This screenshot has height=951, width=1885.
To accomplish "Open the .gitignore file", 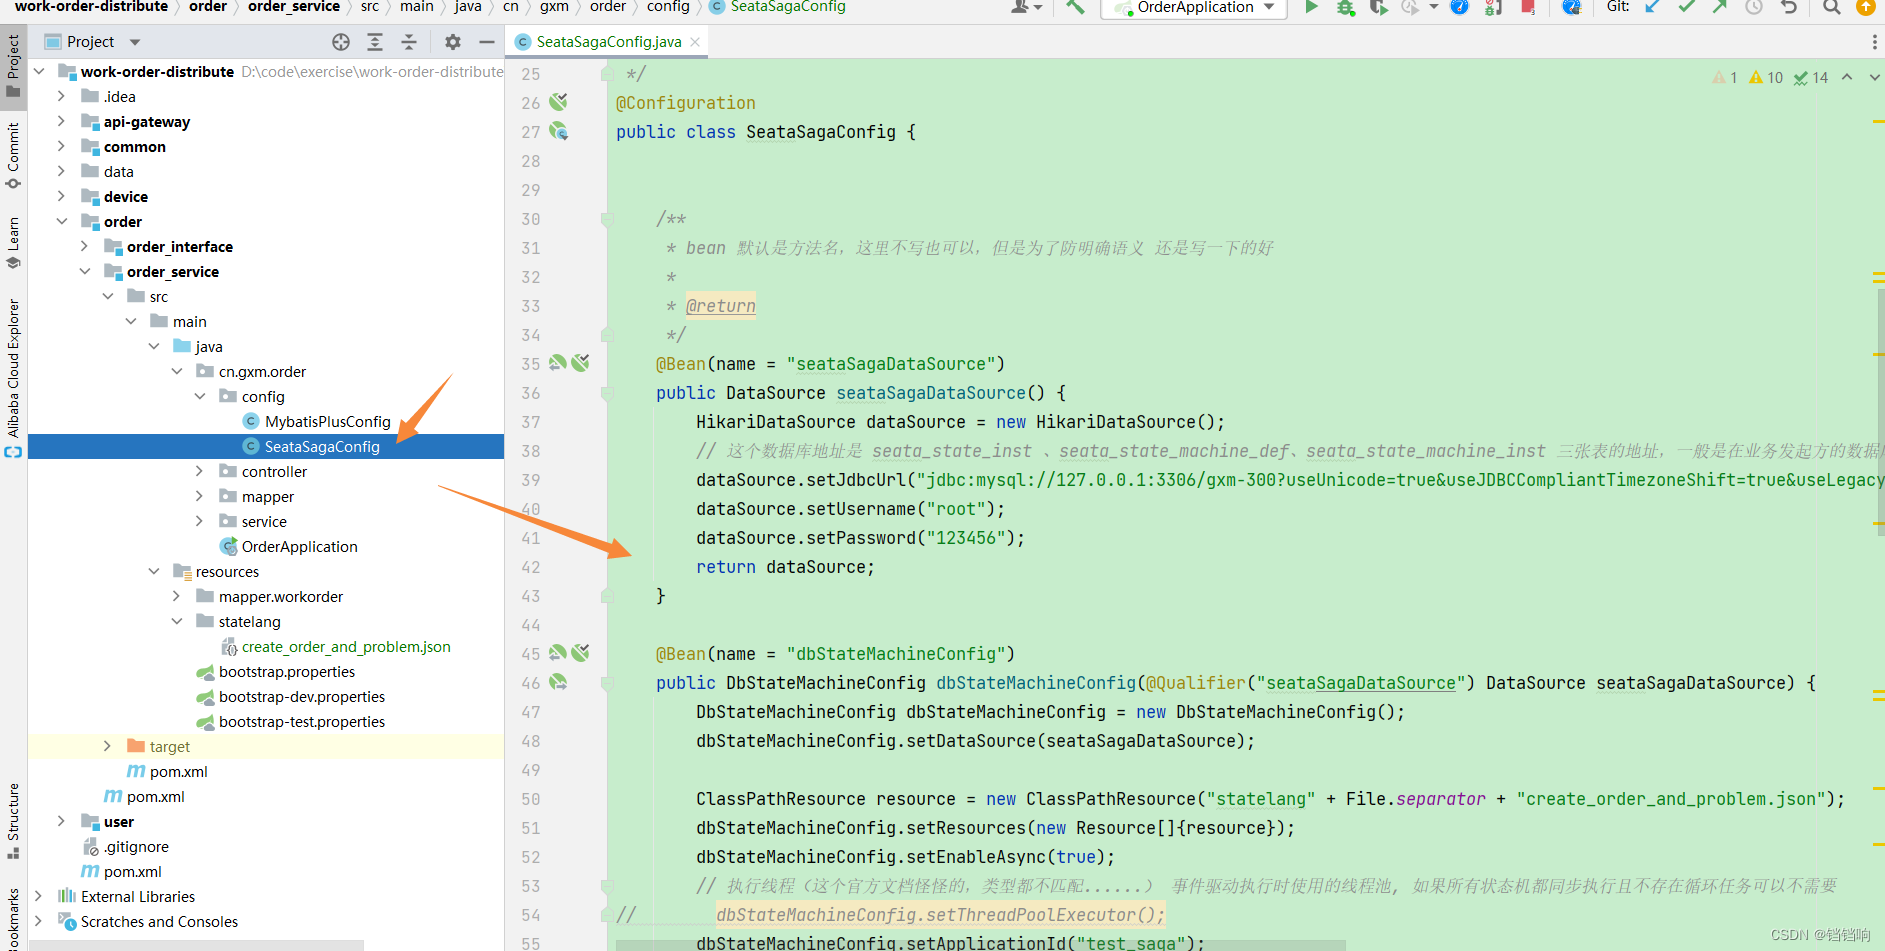I will [136, 846].
